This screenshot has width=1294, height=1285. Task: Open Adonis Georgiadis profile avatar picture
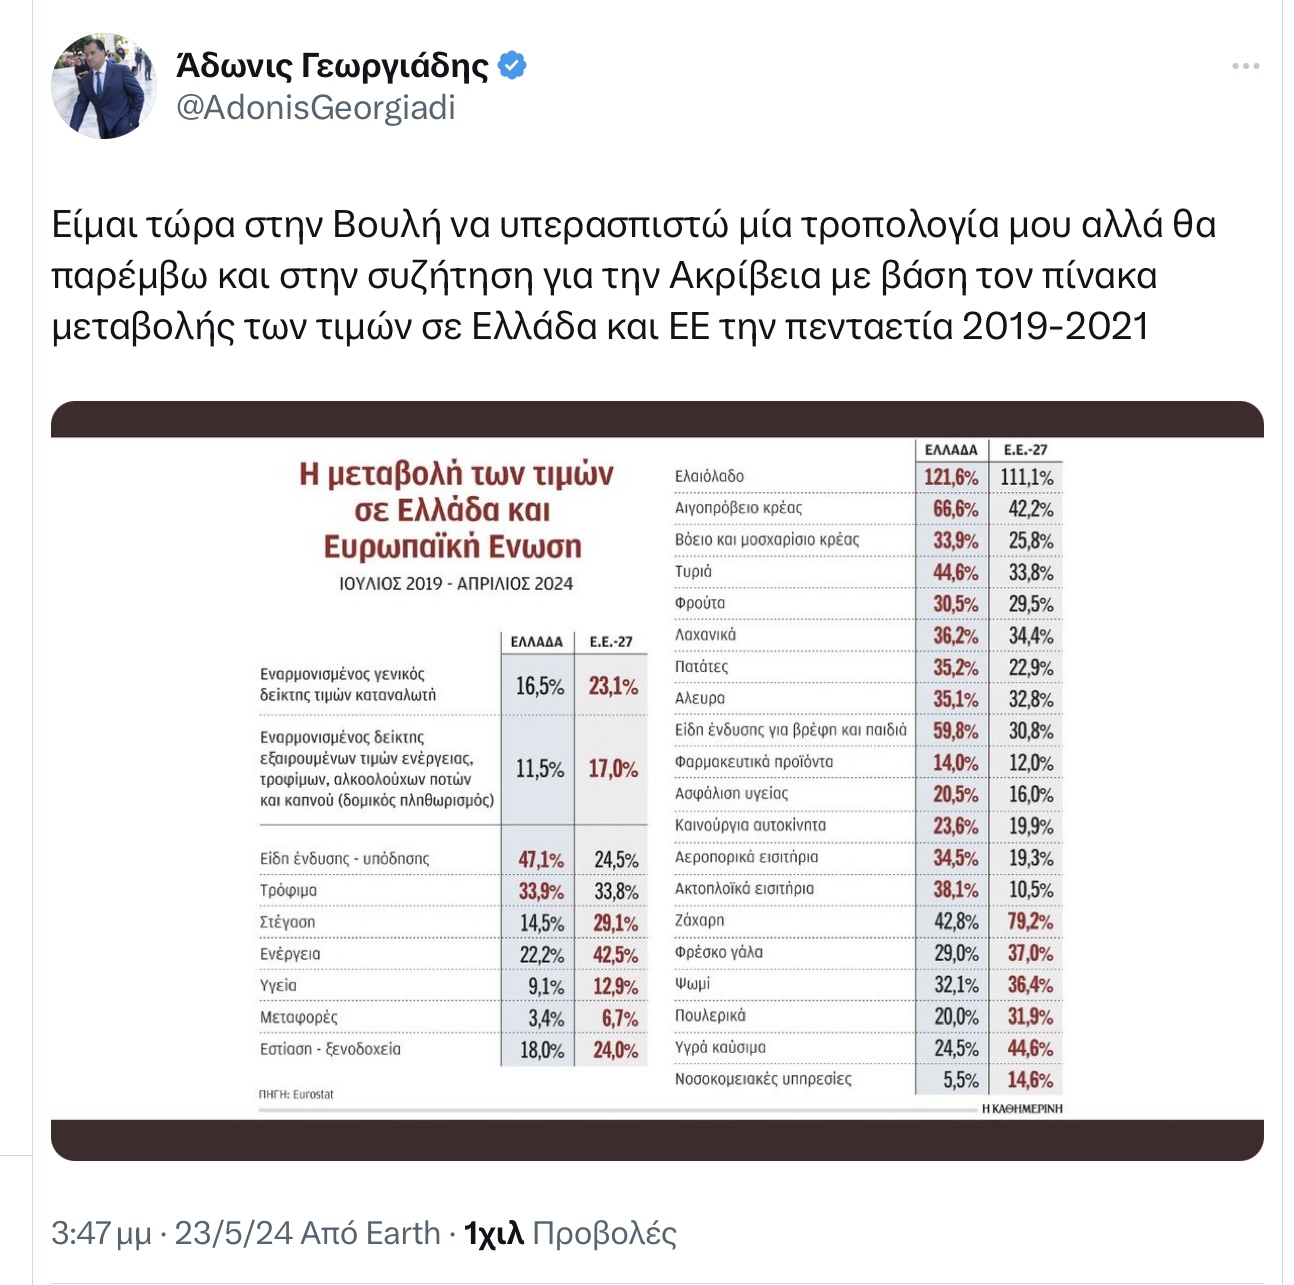(104, 86)
